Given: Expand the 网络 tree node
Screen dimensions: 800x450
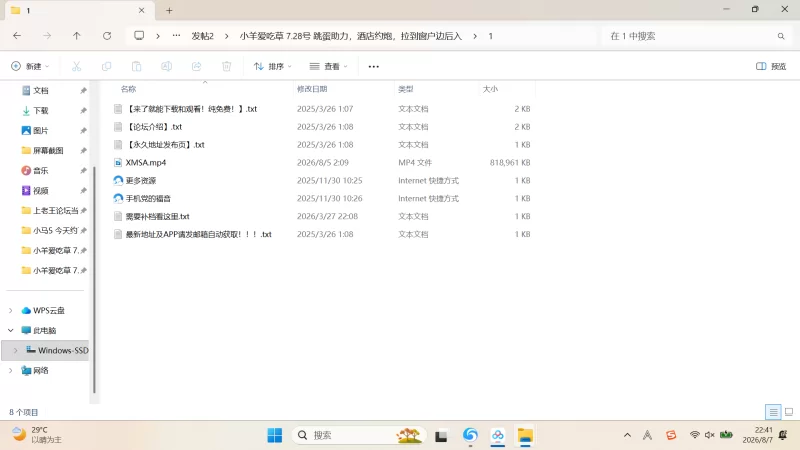Looking at the screenshot, I should pyautogui.click(x=11, y=370).
